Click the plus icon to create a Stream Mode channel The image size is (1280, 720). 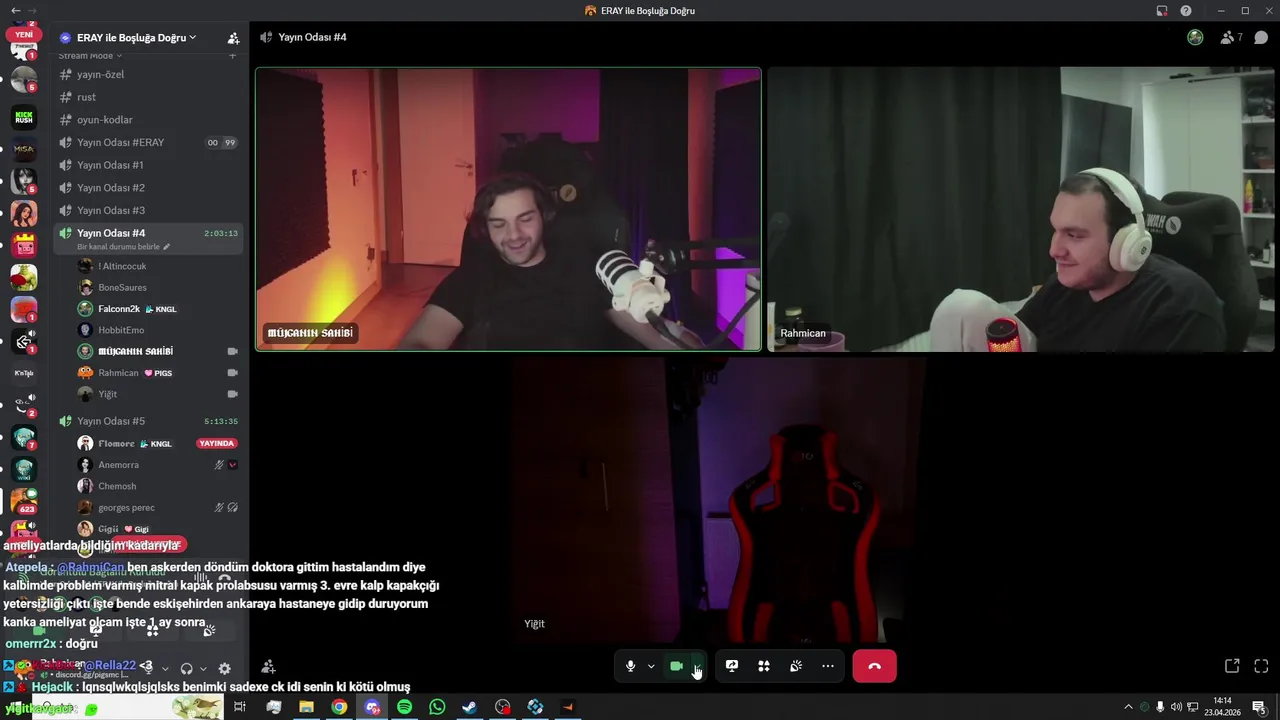(x=233, y=56)
